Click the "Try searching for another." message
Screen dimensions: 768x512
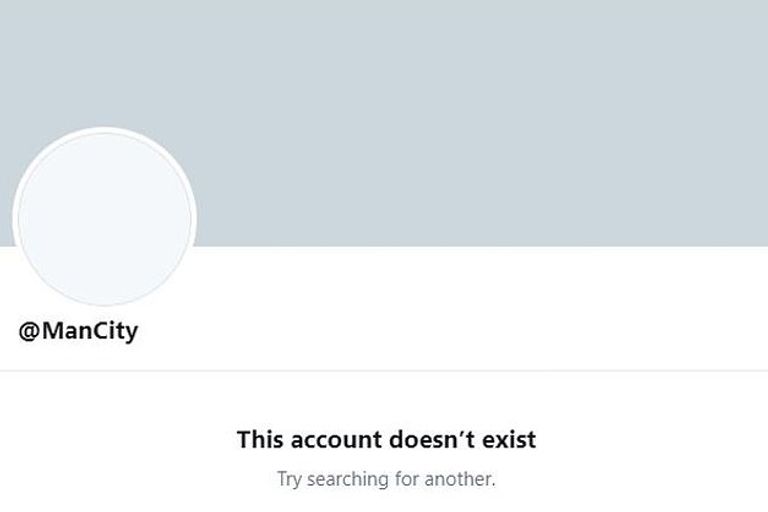[x=386, y=479]
